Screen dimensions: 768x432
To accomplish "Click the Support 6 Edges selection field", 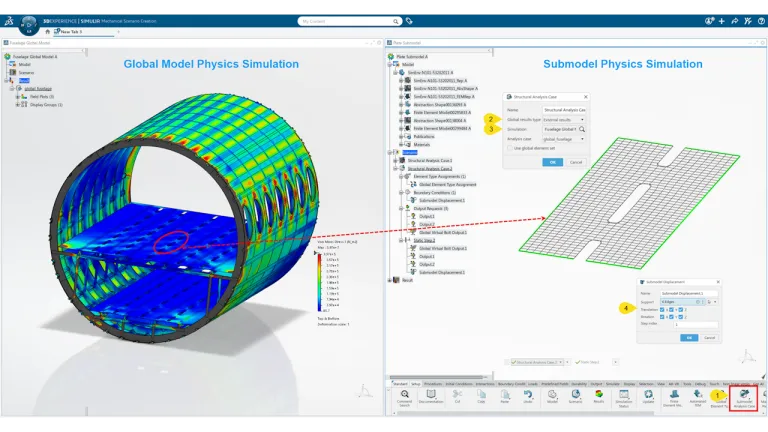I will point(682,302).
